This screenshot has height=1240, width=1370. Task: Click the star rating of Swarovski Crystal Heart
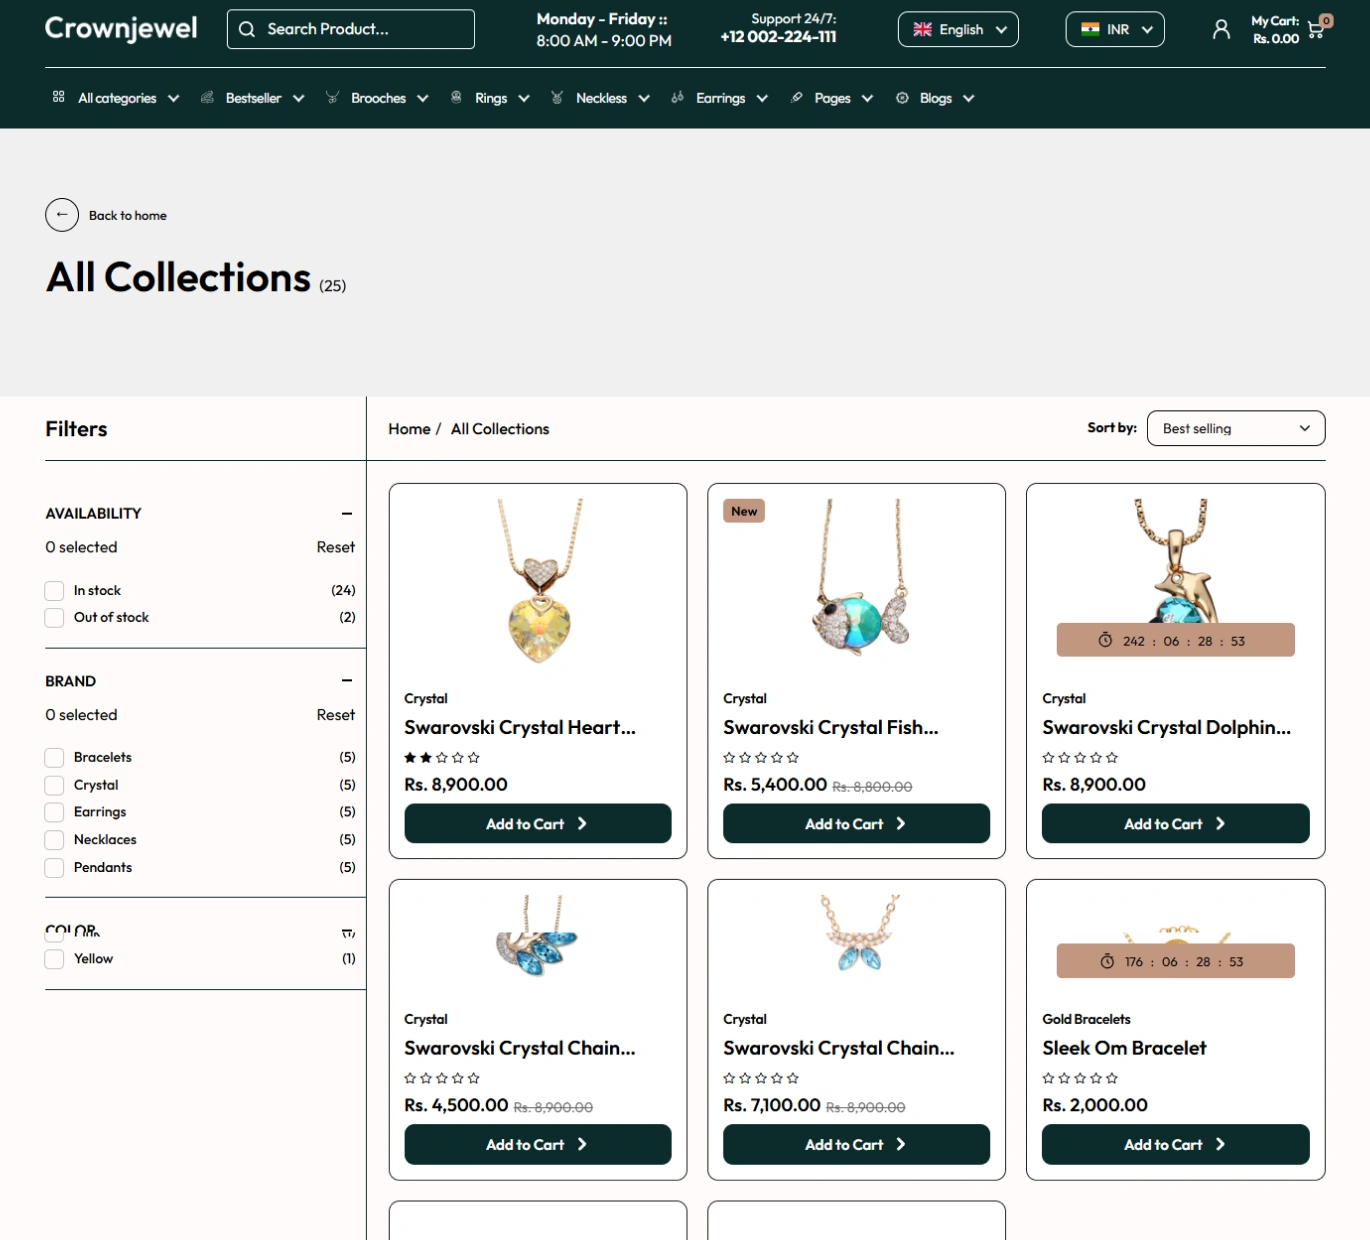[442, 758]
